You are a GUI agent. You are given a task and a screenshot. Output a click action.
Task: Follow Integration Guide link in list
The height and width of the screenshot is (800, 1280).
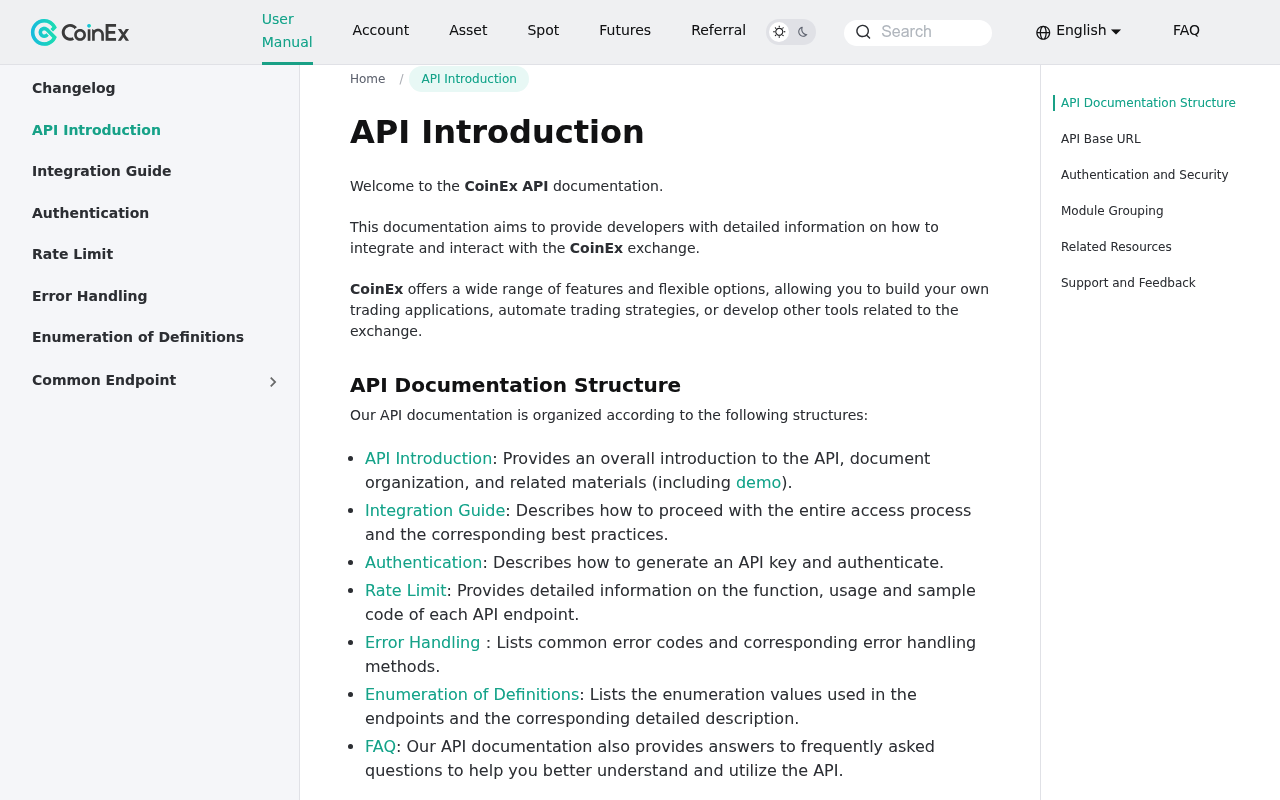pyautogui.click(x=435, y=510)
